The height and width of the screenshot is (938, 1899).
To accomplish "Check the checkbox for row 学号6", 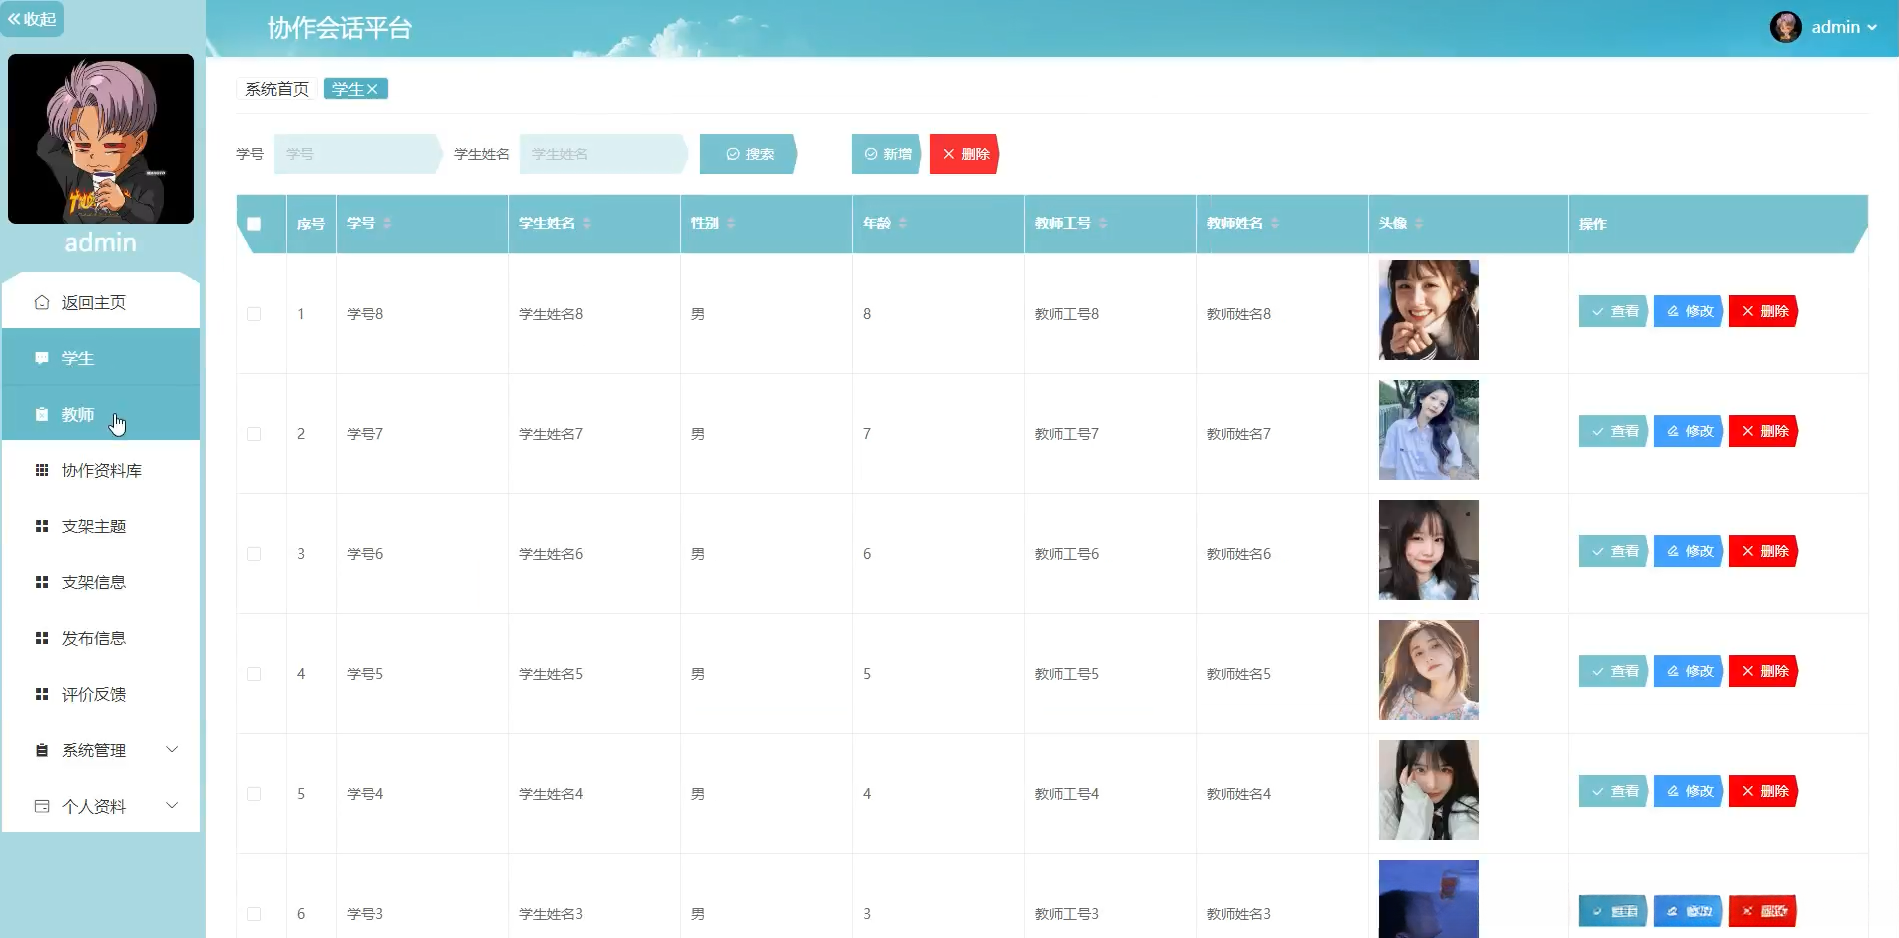I will point(254,554).
